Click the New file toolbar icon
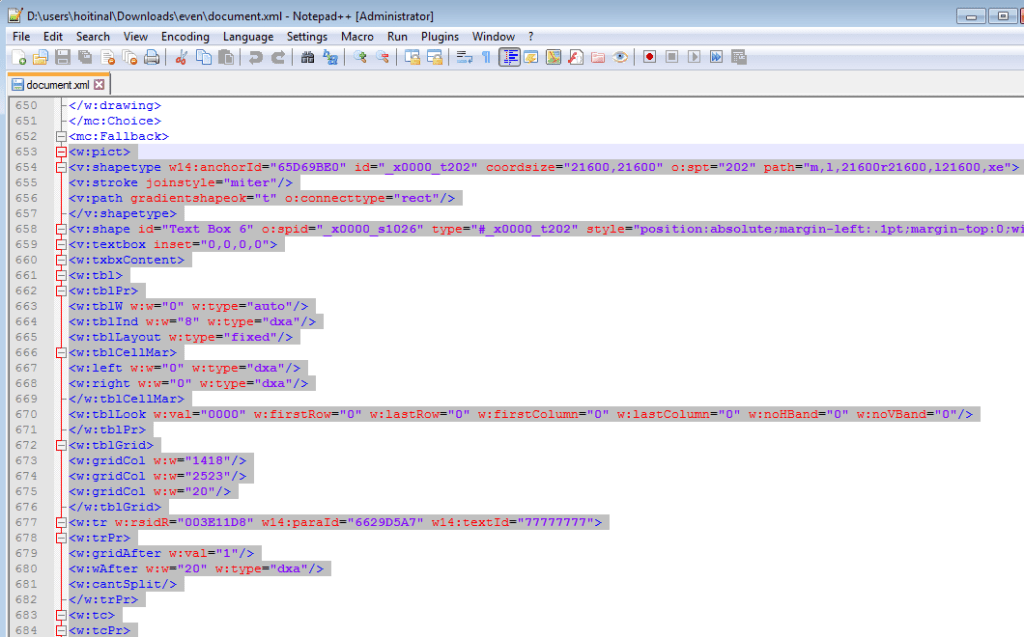 click(x=18, y=58)
